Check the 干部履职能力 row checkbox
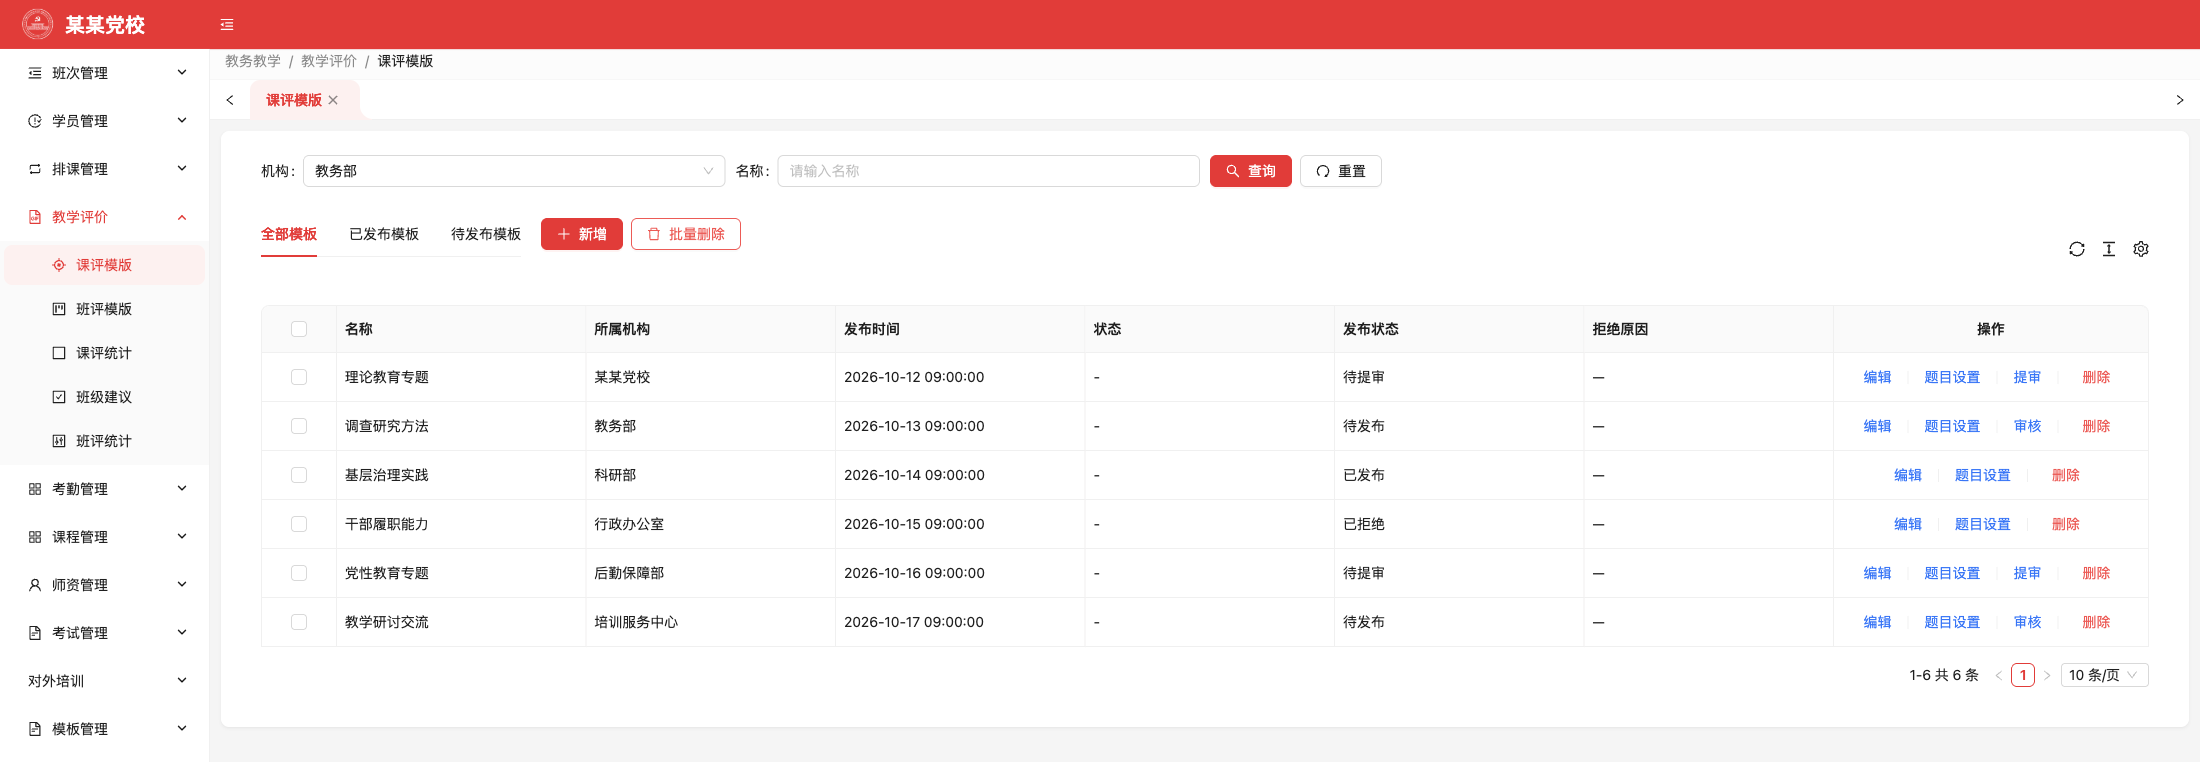The image size is (2200, 762). tap(299, 524)
